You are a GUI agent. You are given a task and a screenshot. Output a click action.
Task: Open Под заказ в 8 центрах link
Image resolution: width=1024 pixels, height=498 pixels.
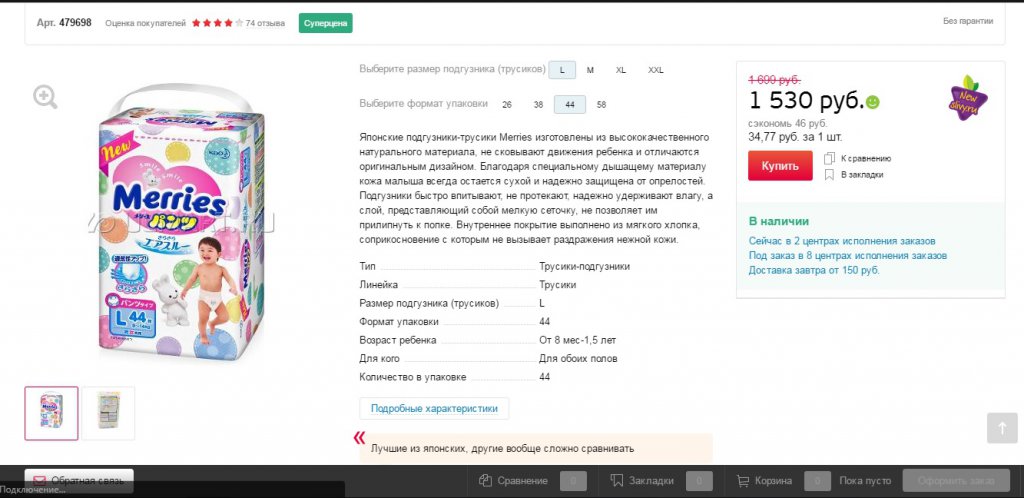848,256
